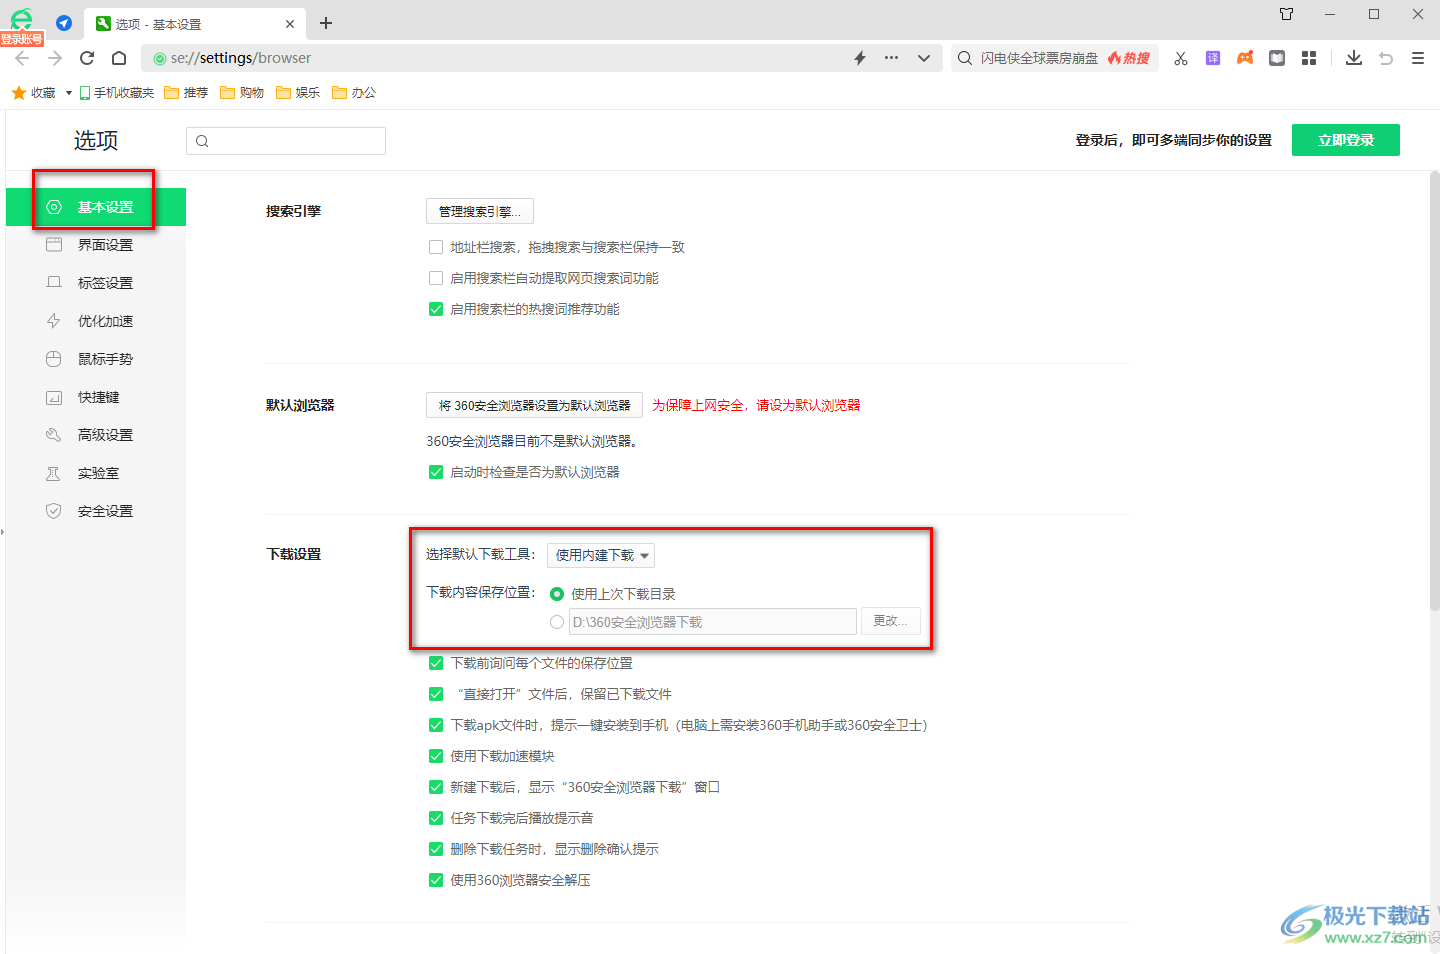Open the extensions grid icon
The image size is (1440, 954).
(1309, 58)
